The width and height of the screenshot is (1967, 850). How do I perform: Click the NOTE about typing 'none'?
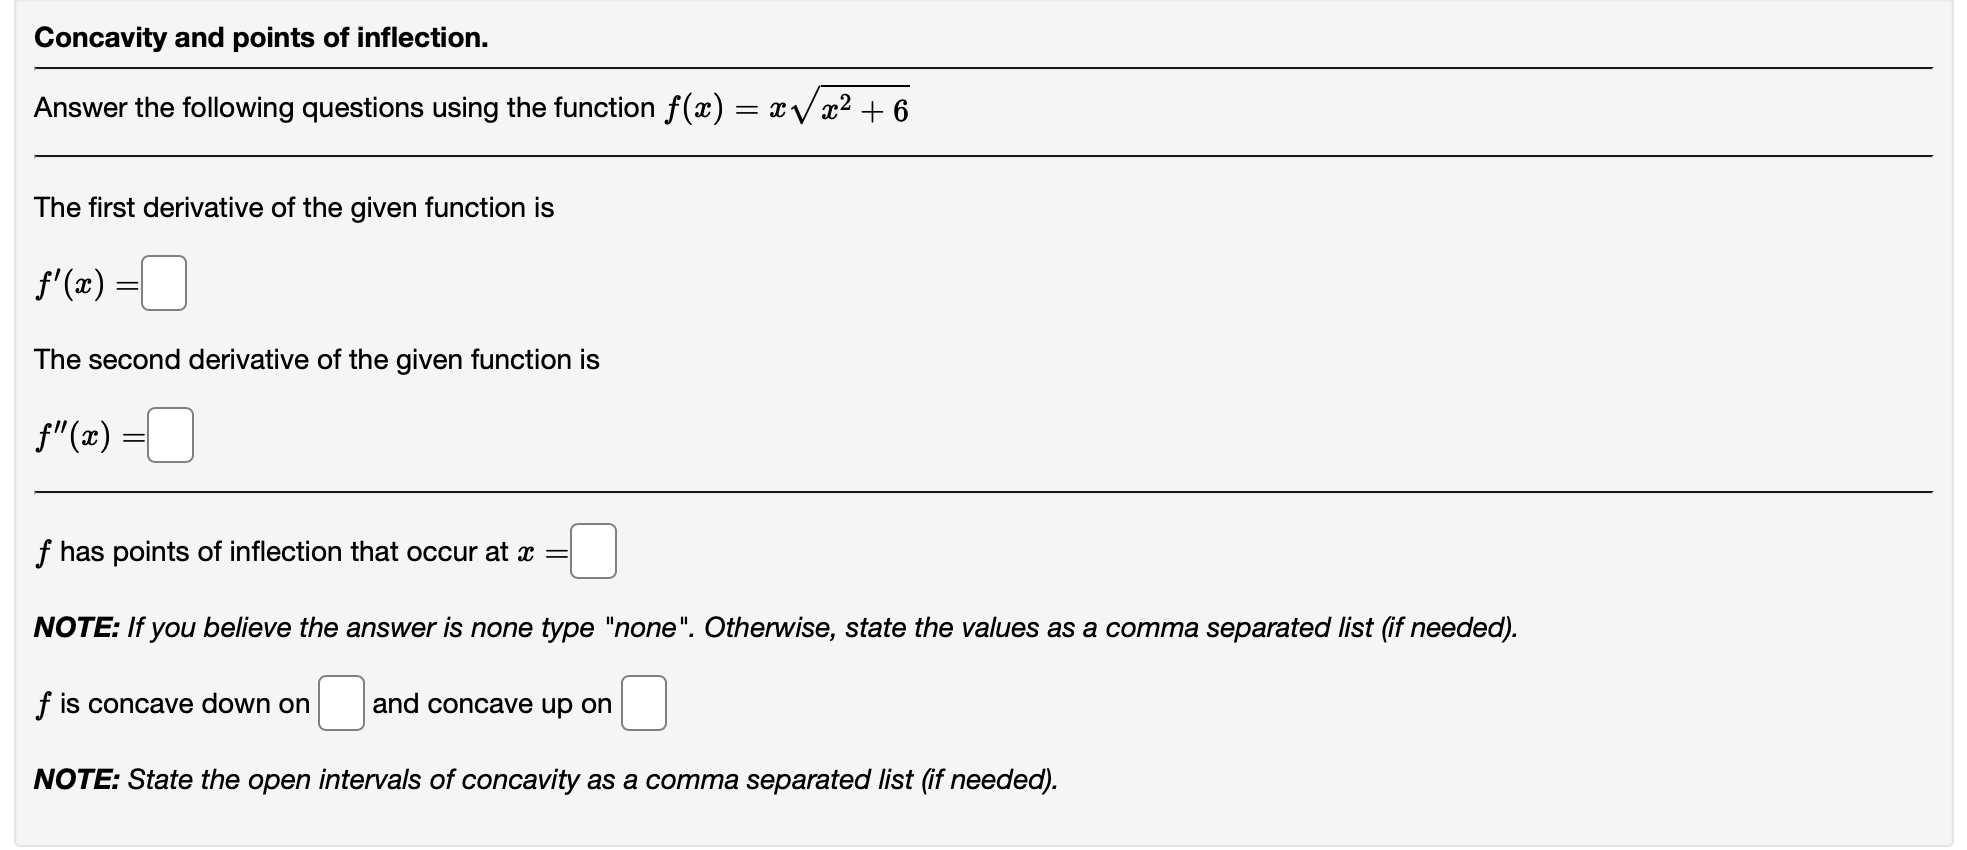775,627
